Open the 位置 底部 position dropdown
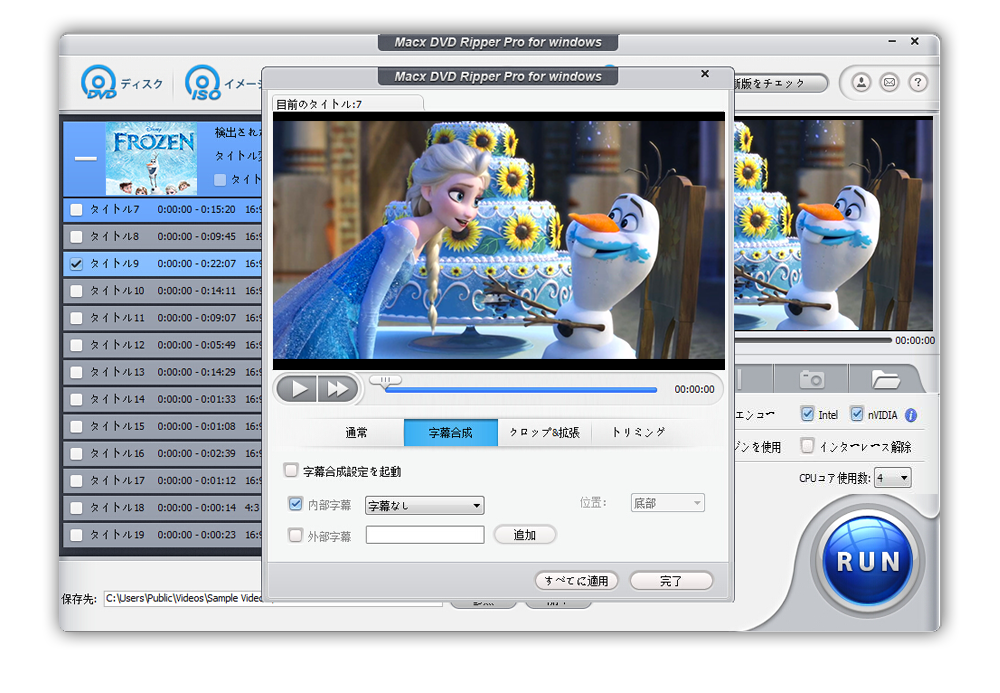Viewport: 1000px width, 693px height. [x=667, y=503]
